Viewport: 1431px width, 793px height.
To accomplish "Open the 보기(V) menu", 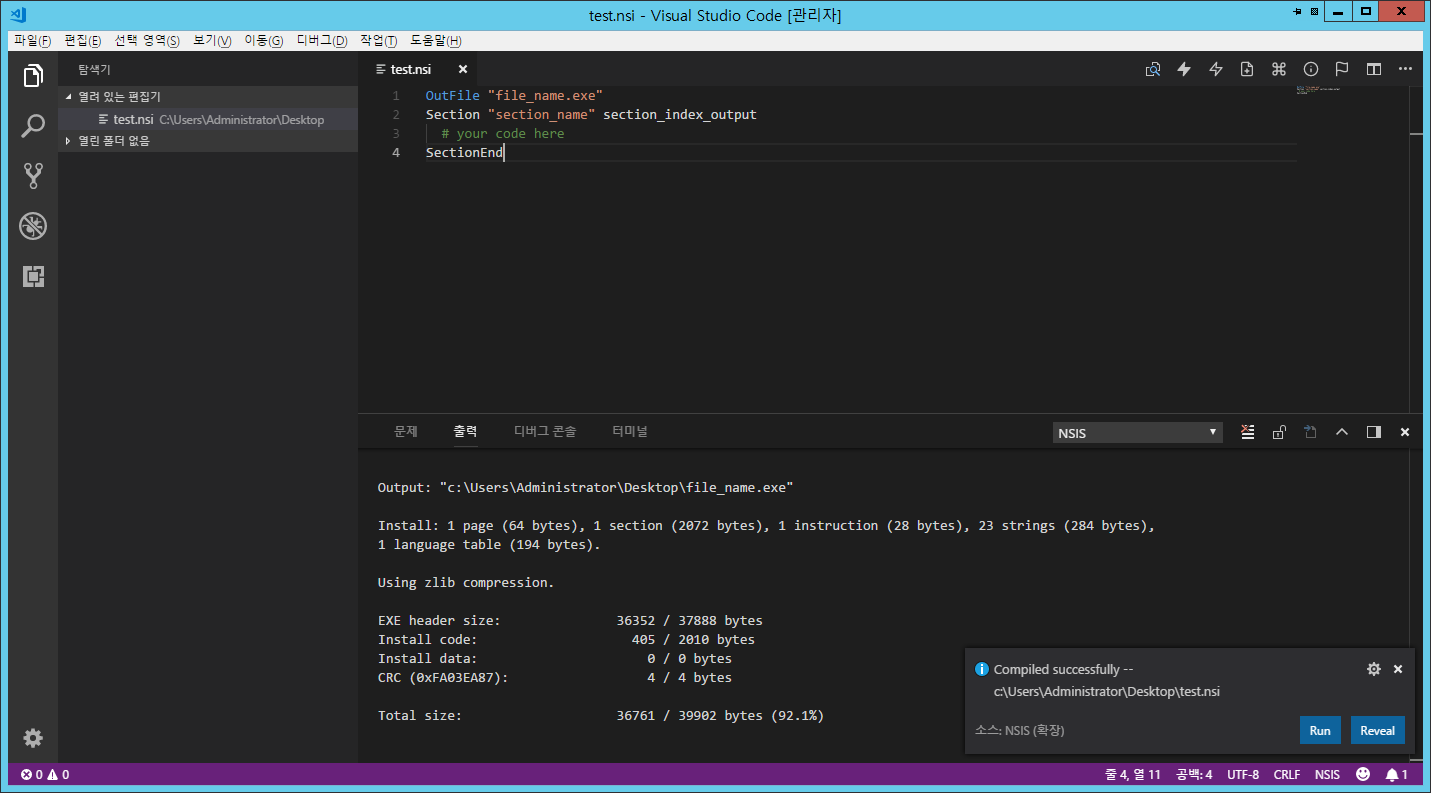I will click(212, 41).
